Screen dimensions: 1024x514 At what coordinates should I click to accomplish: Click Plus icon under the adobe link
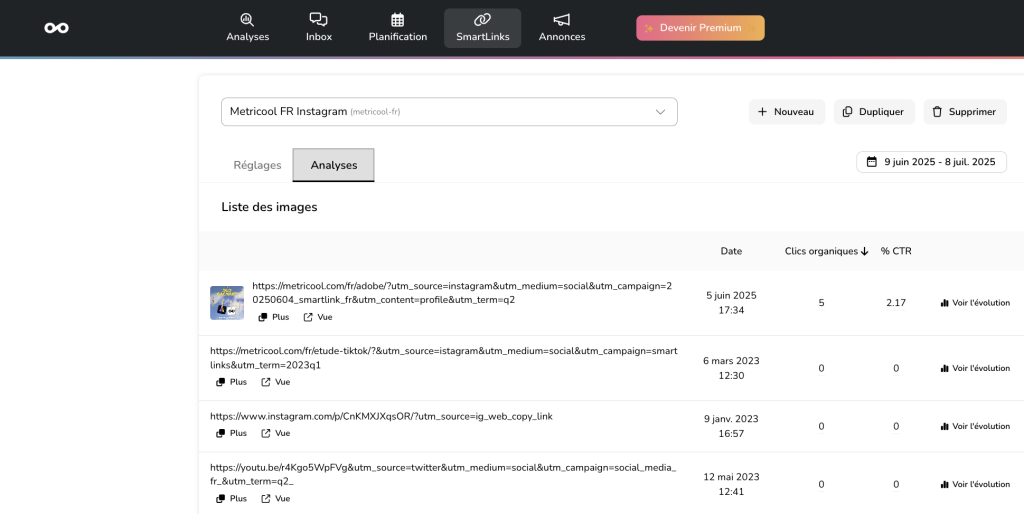click(263, 317)
